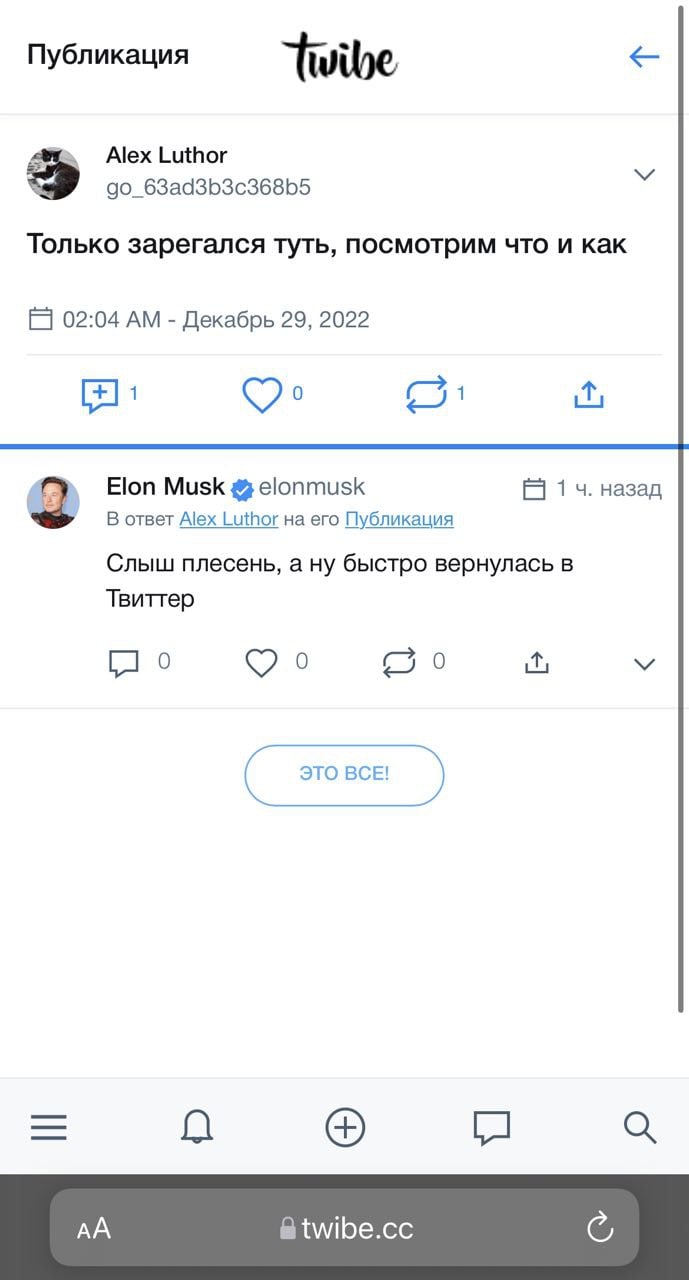Reply to Alex Luthor's post via comment icon

pyautogui.click(x=99, y=396)
